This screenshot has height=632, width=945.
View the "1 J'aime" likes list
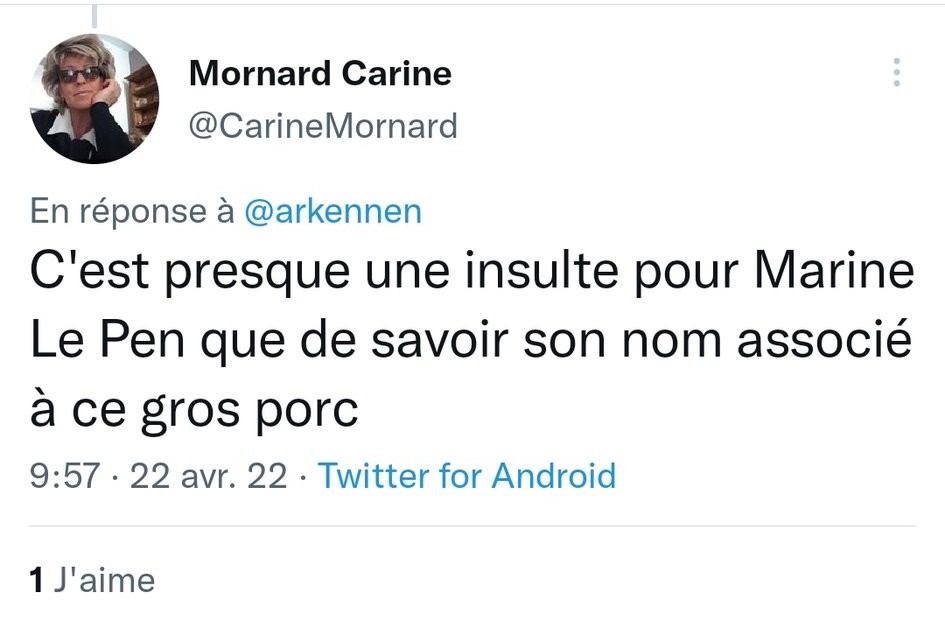(x=93, y=580)
